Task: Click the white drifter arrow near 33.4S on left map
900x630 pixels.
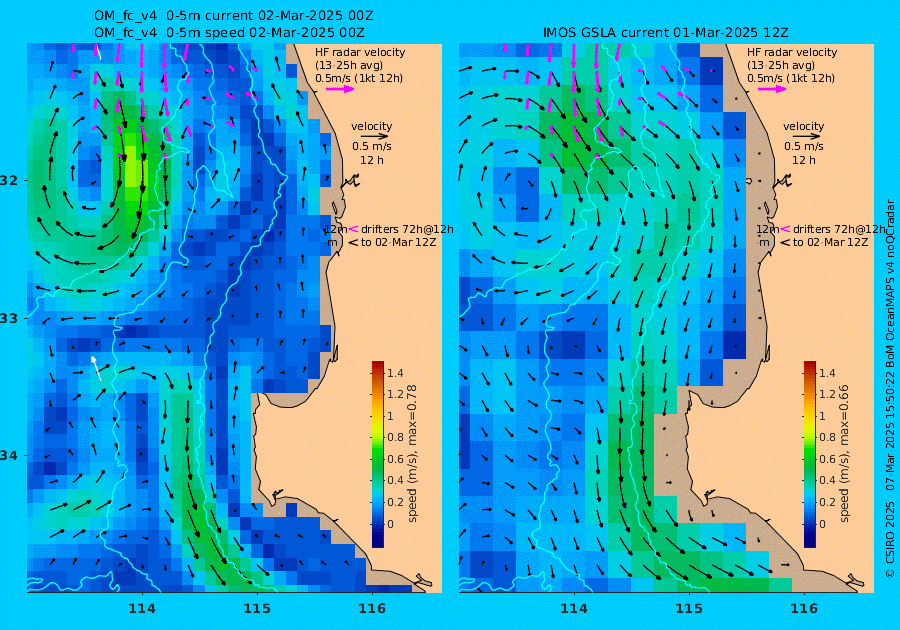Action: point(96,367)
